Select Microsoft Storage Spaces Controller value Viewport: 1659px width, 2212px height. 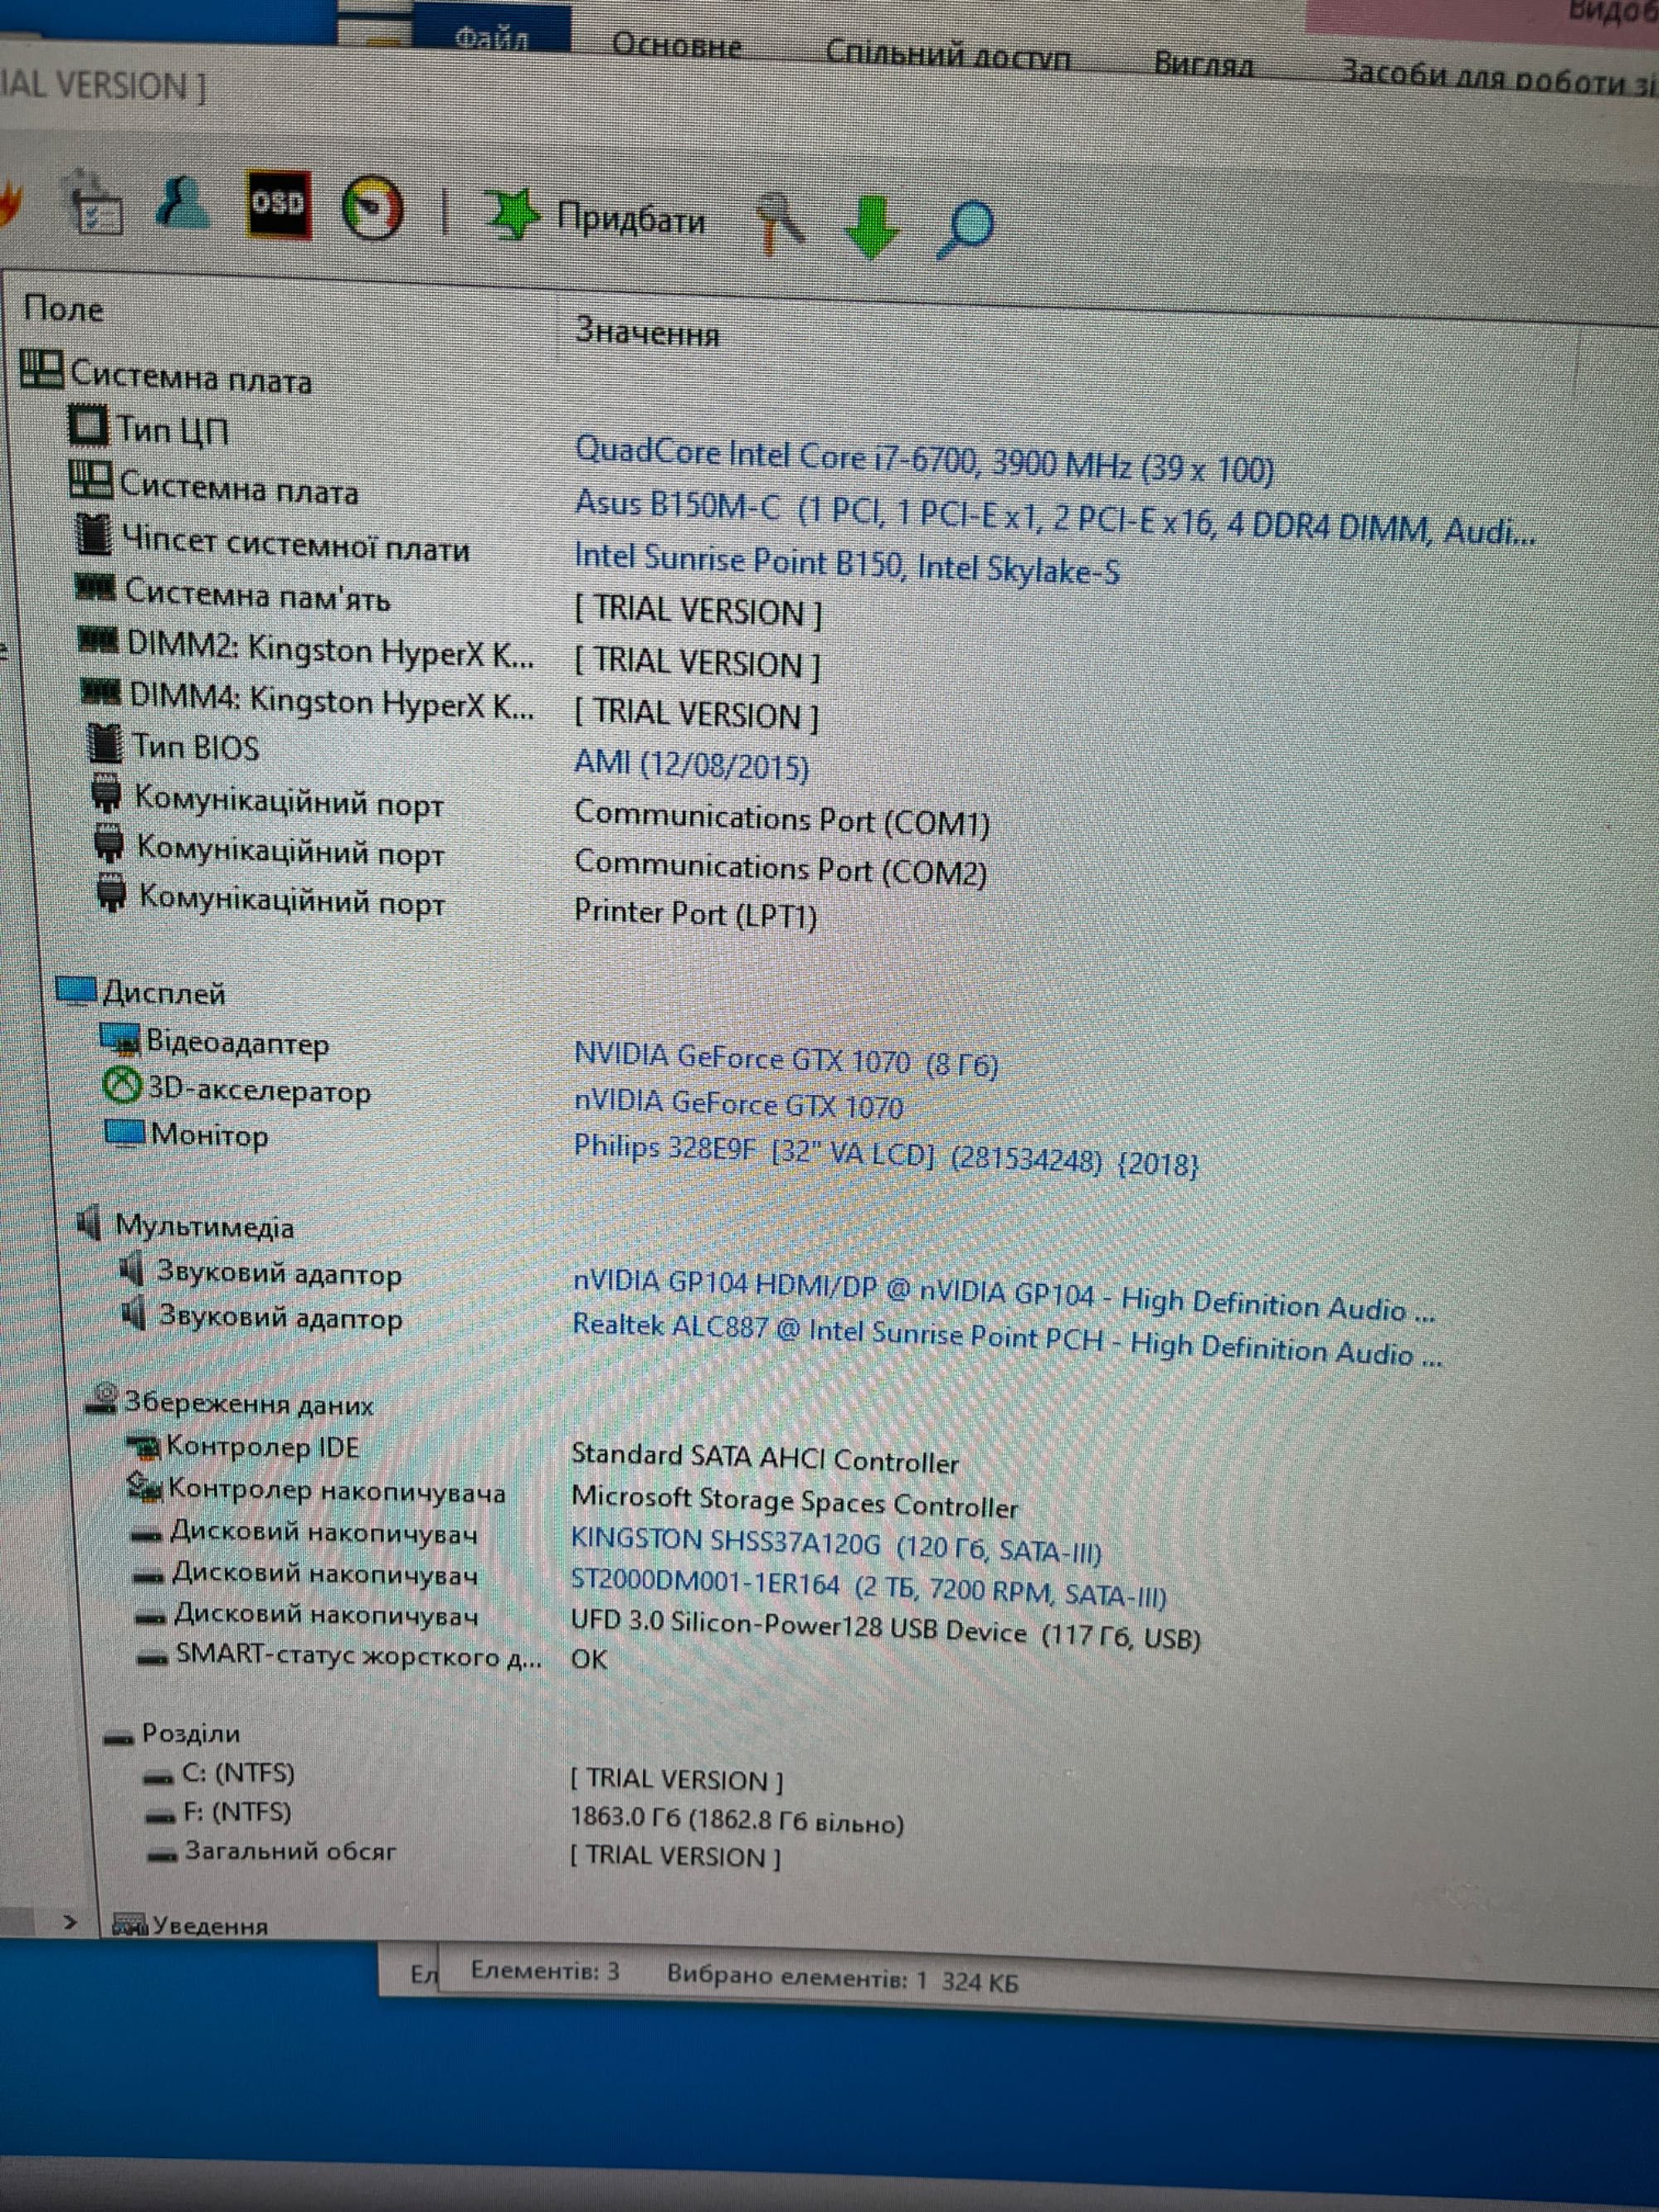coord(795,1502)
